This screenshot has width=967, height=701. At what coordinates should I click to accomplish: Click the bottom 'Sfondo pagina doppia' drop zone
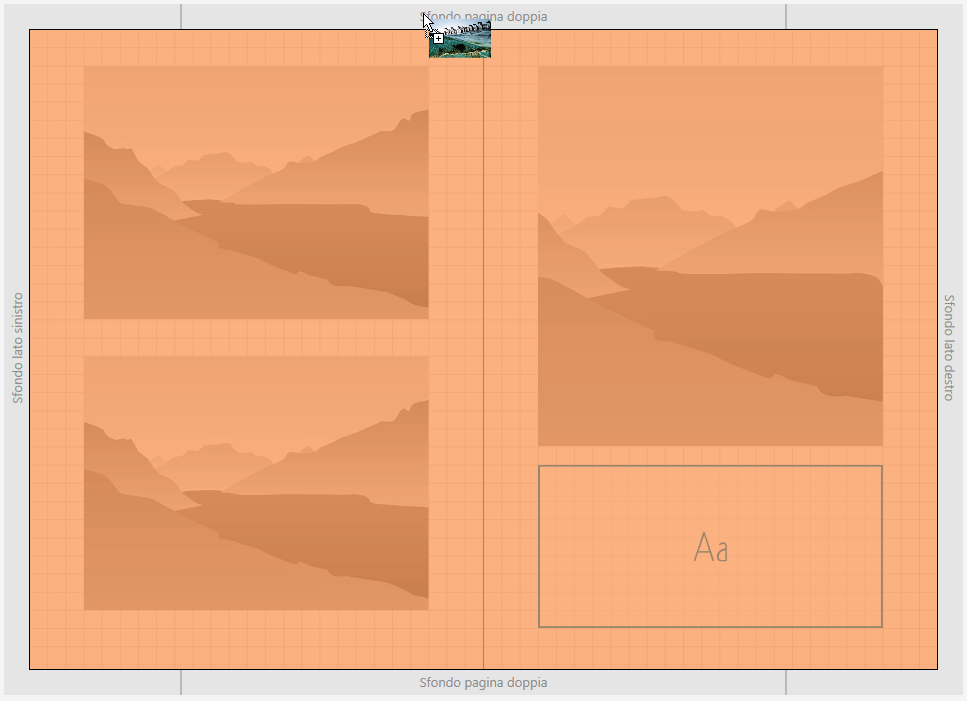(x=484, y=683)
